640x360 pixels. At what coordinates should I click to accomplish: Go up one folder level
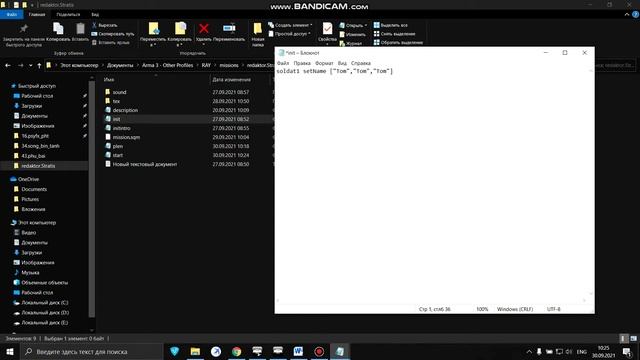click(39, 65)
